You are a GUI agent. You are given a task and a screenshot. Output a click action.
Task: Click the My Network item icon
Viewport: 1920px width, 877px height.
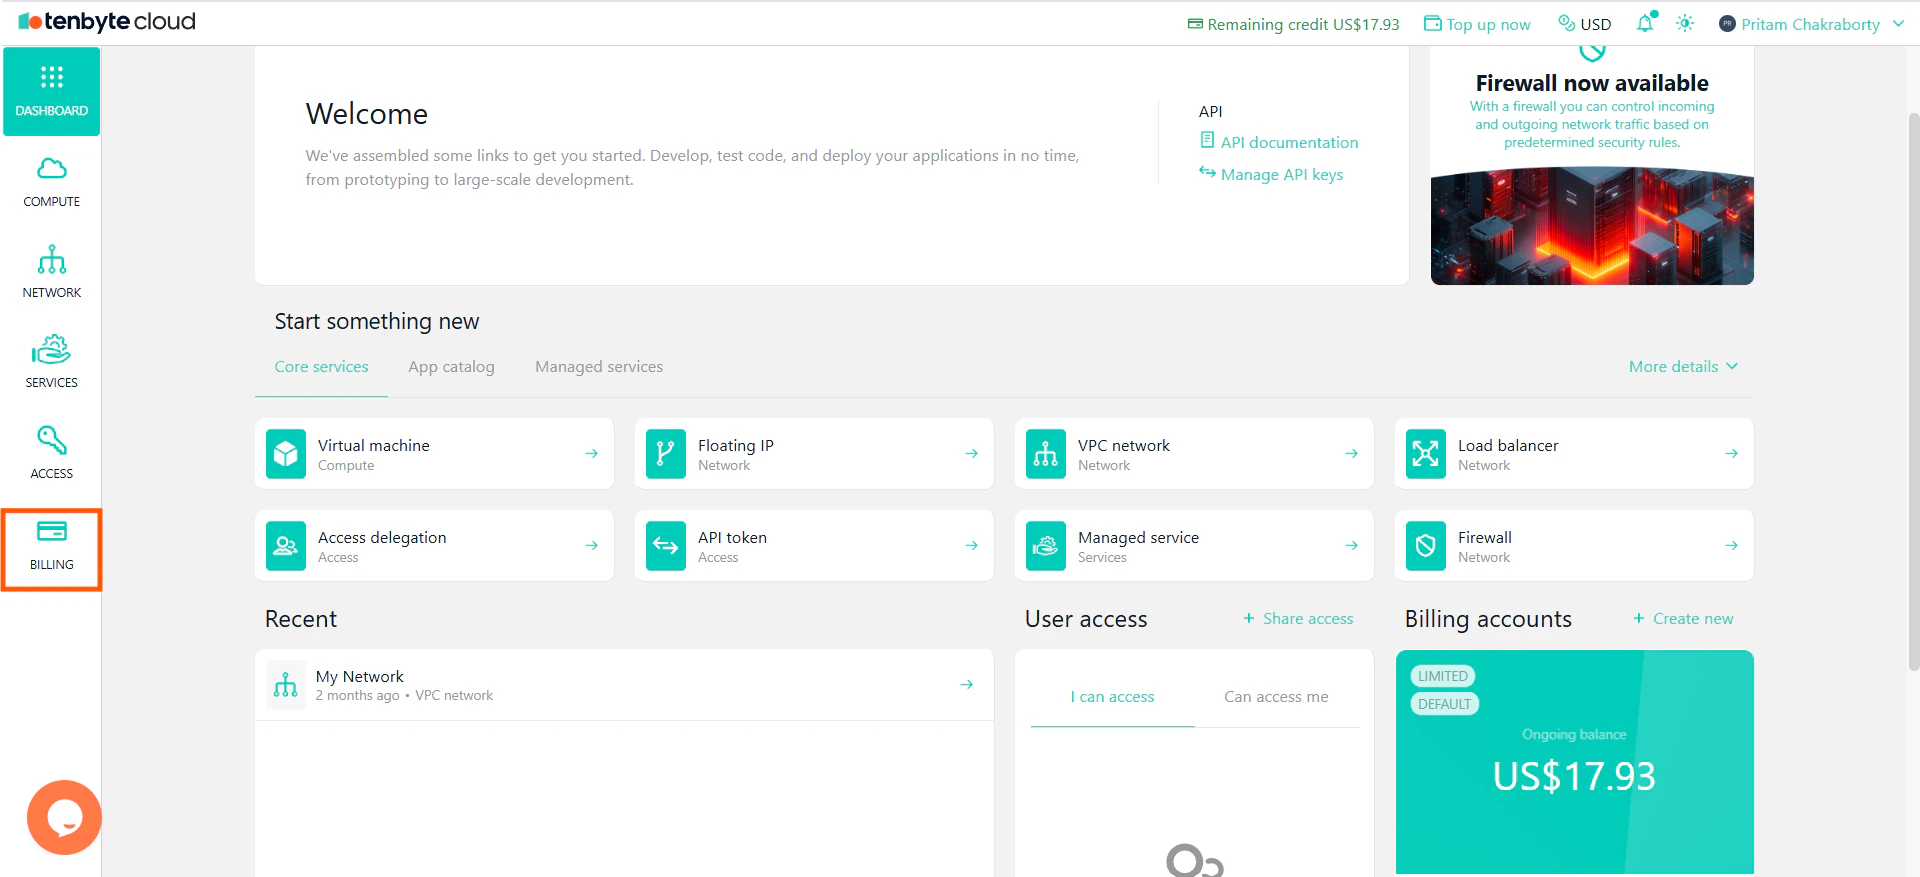coord(286,685)
